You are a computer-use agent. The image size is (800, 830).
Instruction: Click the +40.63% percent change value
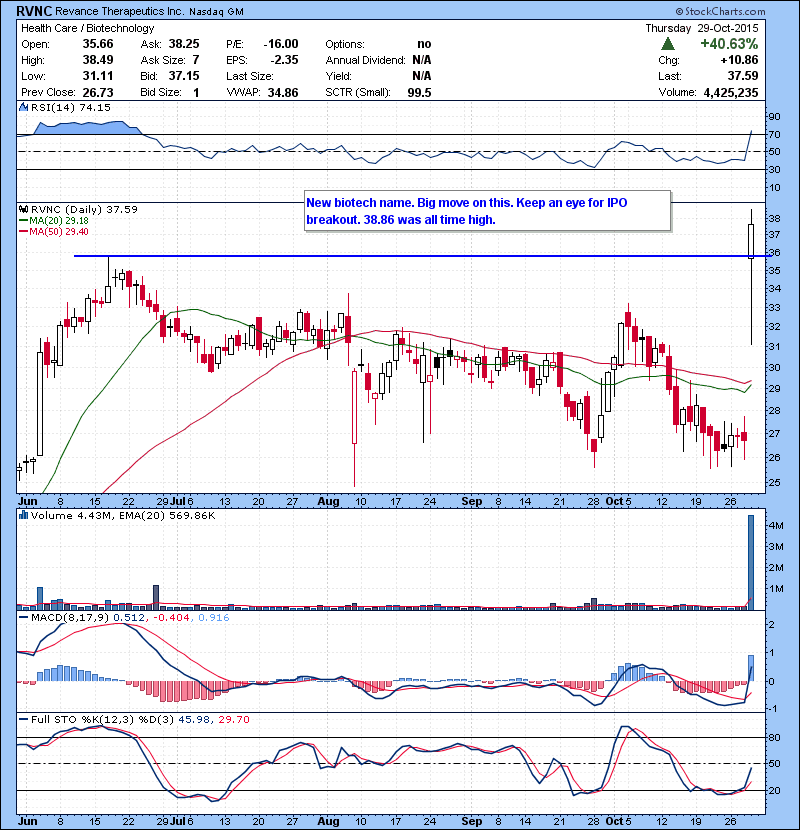(729, 44)
